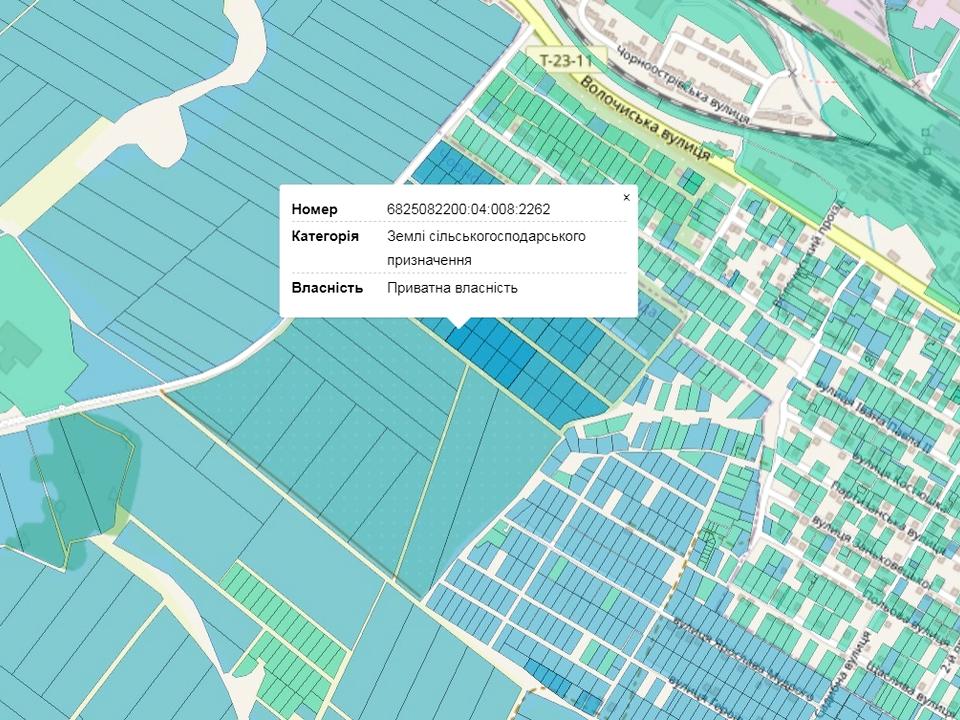Close the parcel info popup
The width and height of the screenshot is (960, 720).
(x=626, y=198)
